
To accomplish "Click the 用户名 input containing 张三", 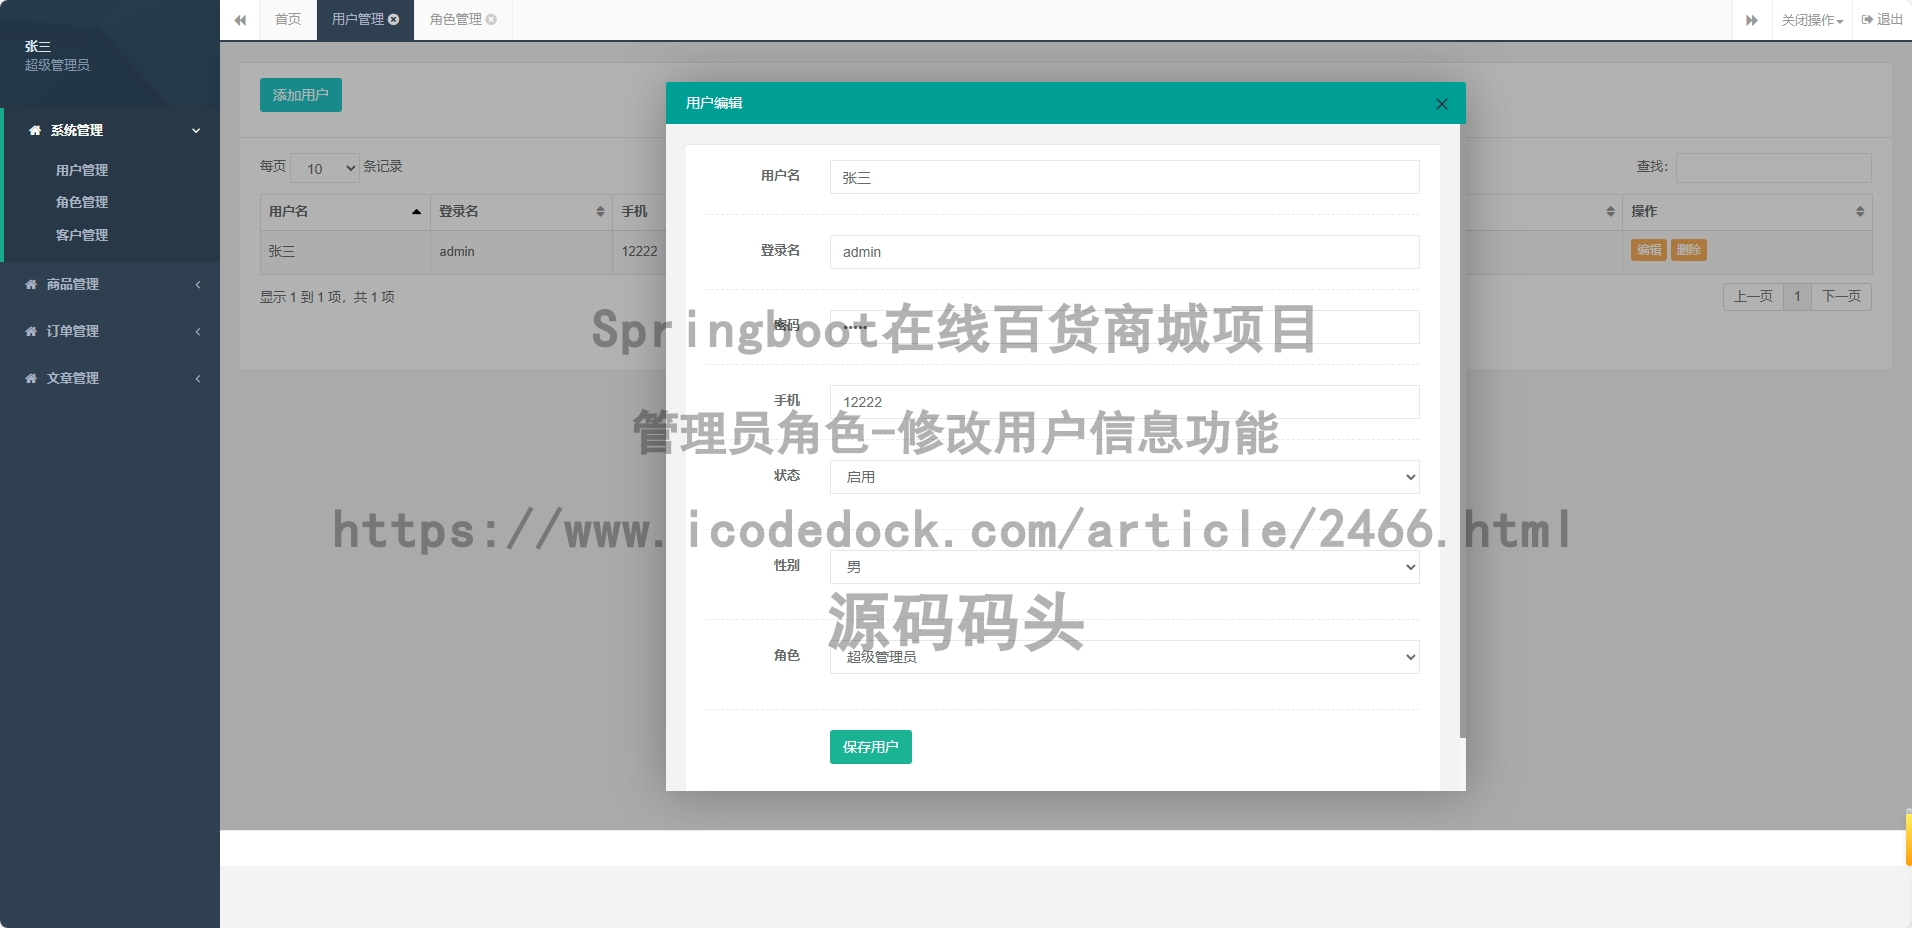I will pos(1124,177).
